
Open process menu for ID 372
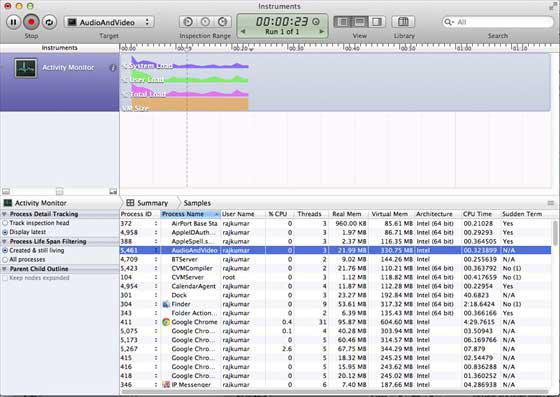tap(156, 223)
